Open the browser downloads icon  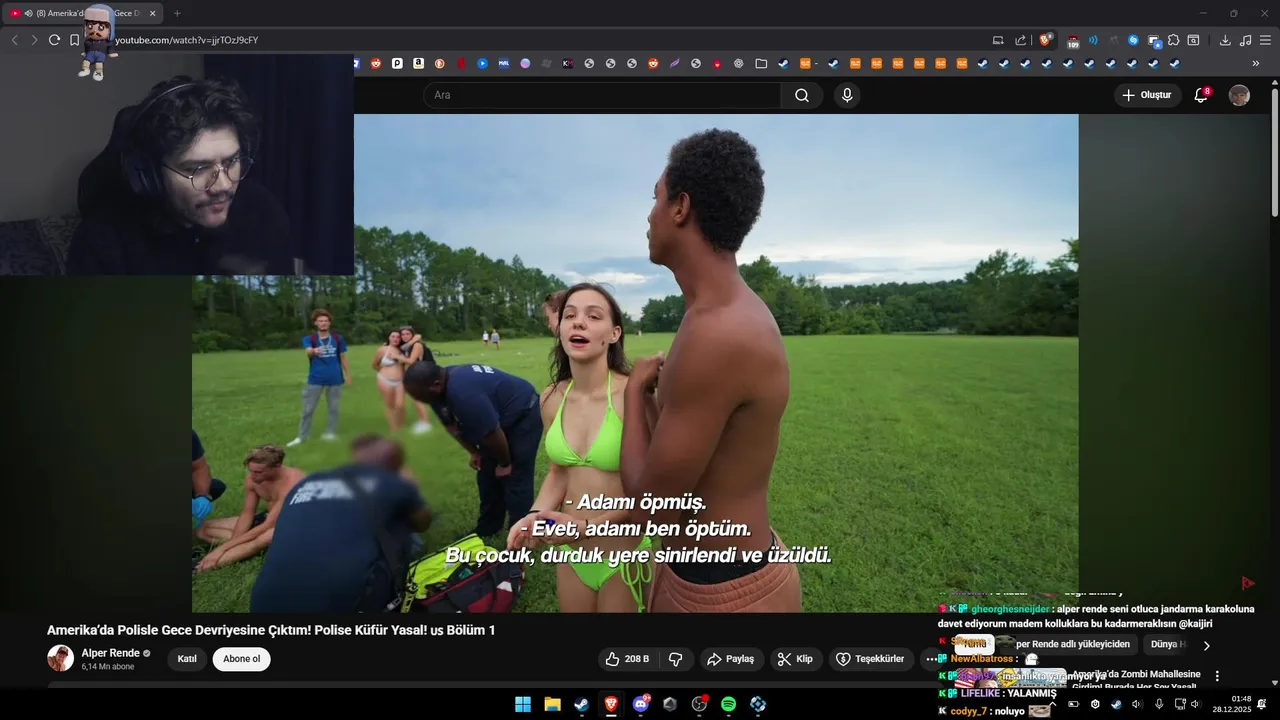click(1225, 40)
